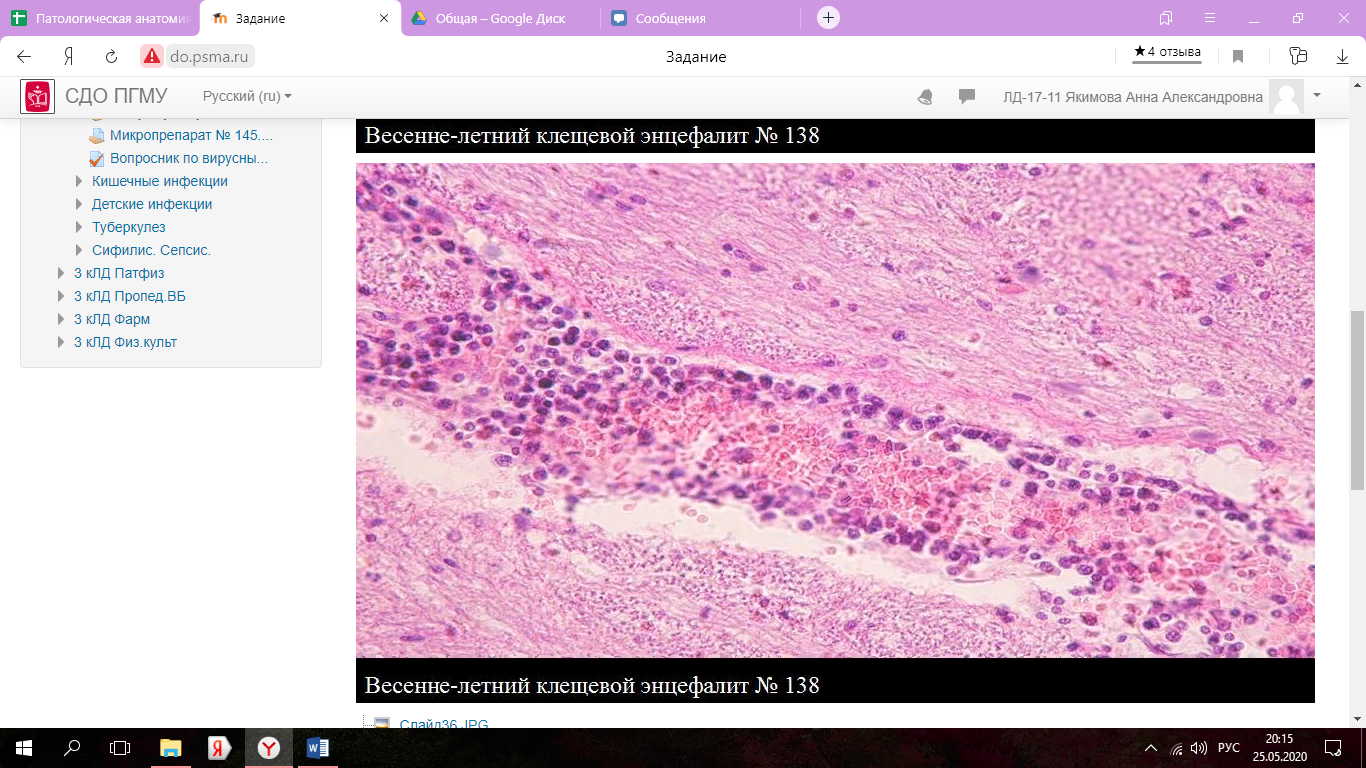Open Микропрепарат № 145 resource
1366x768 pixels.
click(190, 135)
